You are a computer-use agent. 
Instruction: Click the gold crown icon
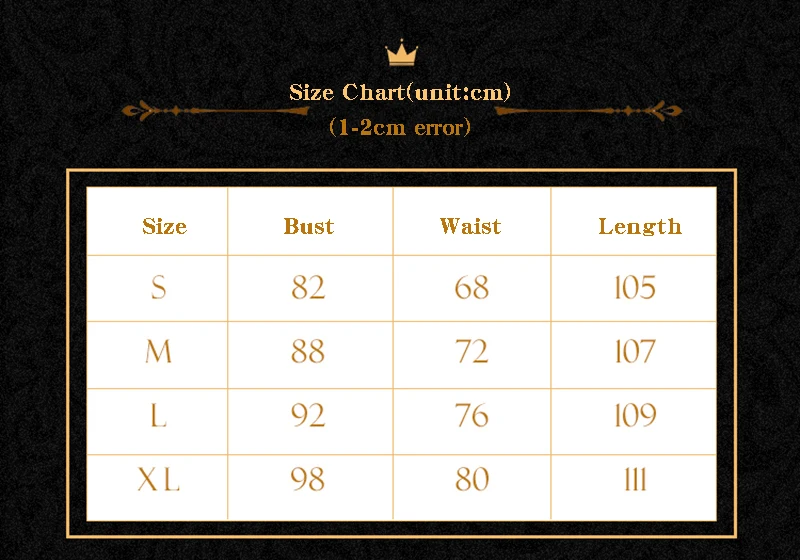point(400,54)
